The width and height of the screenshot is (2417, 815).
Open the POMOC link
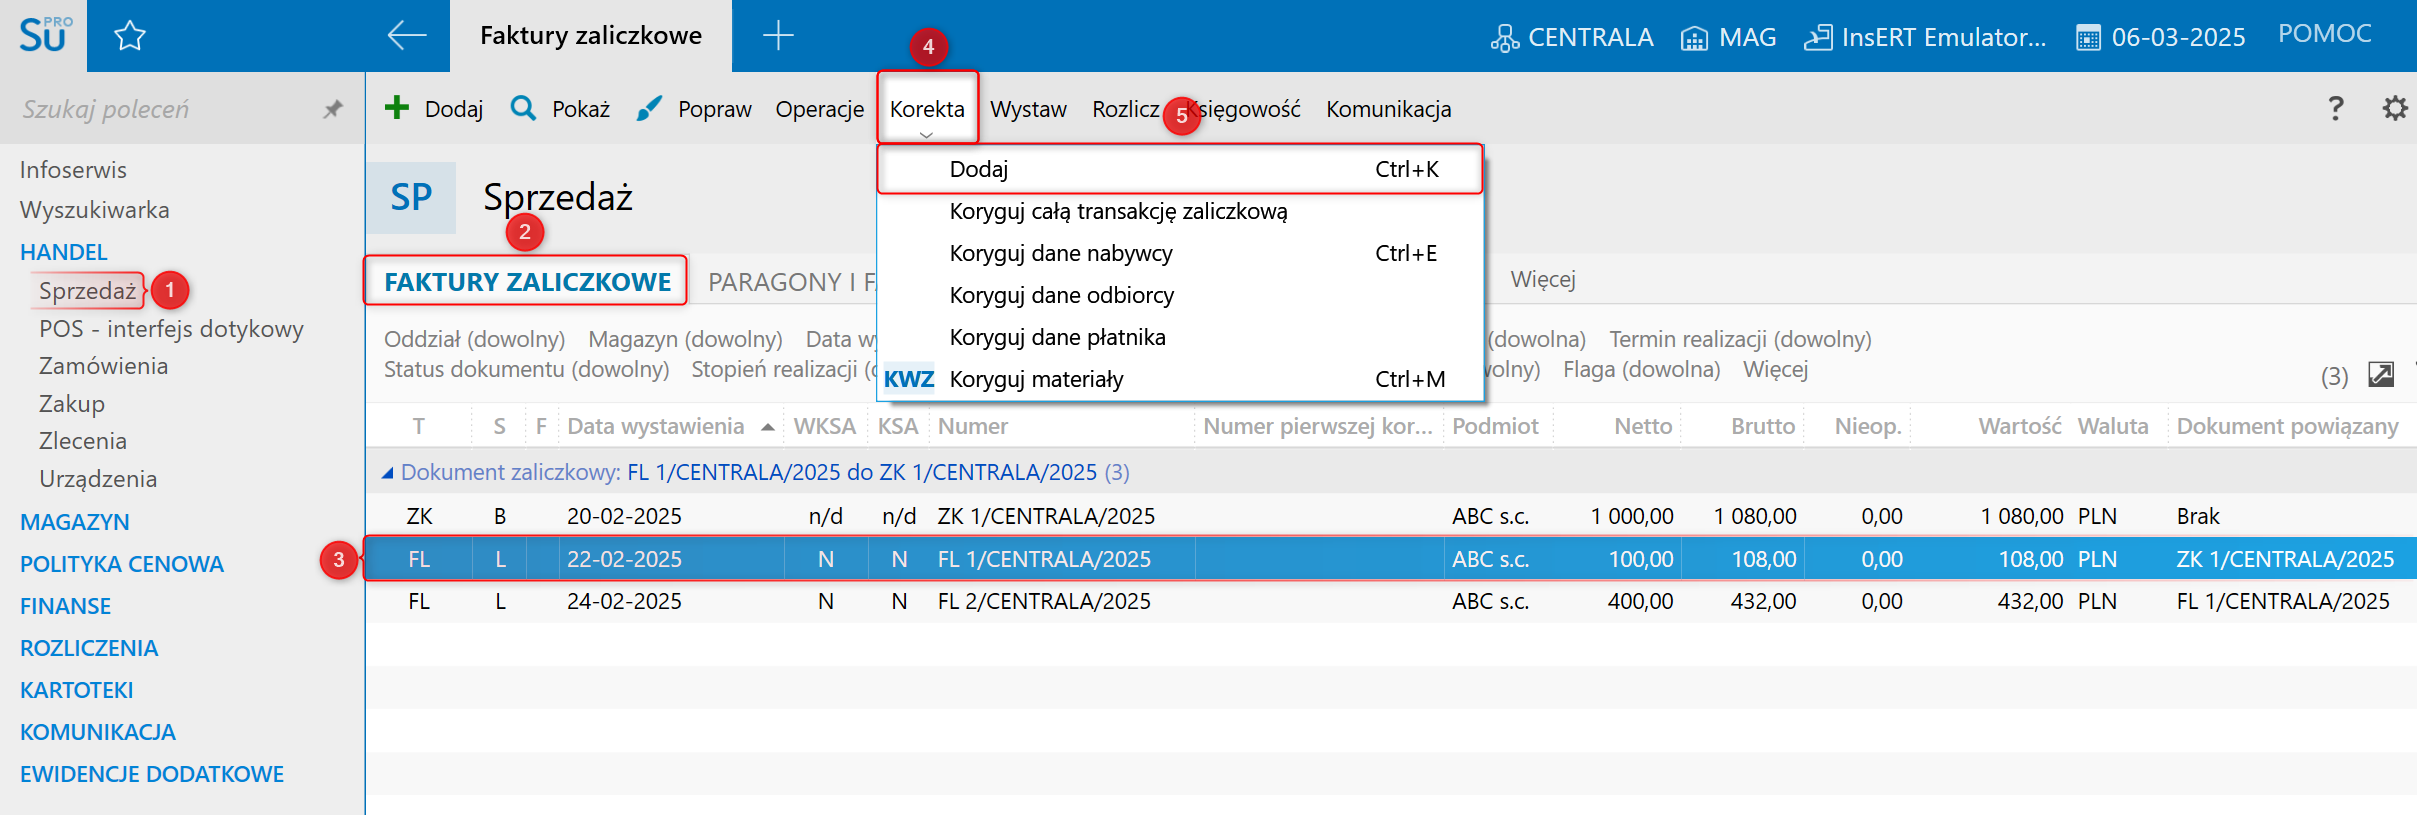tap(2324, 33)
